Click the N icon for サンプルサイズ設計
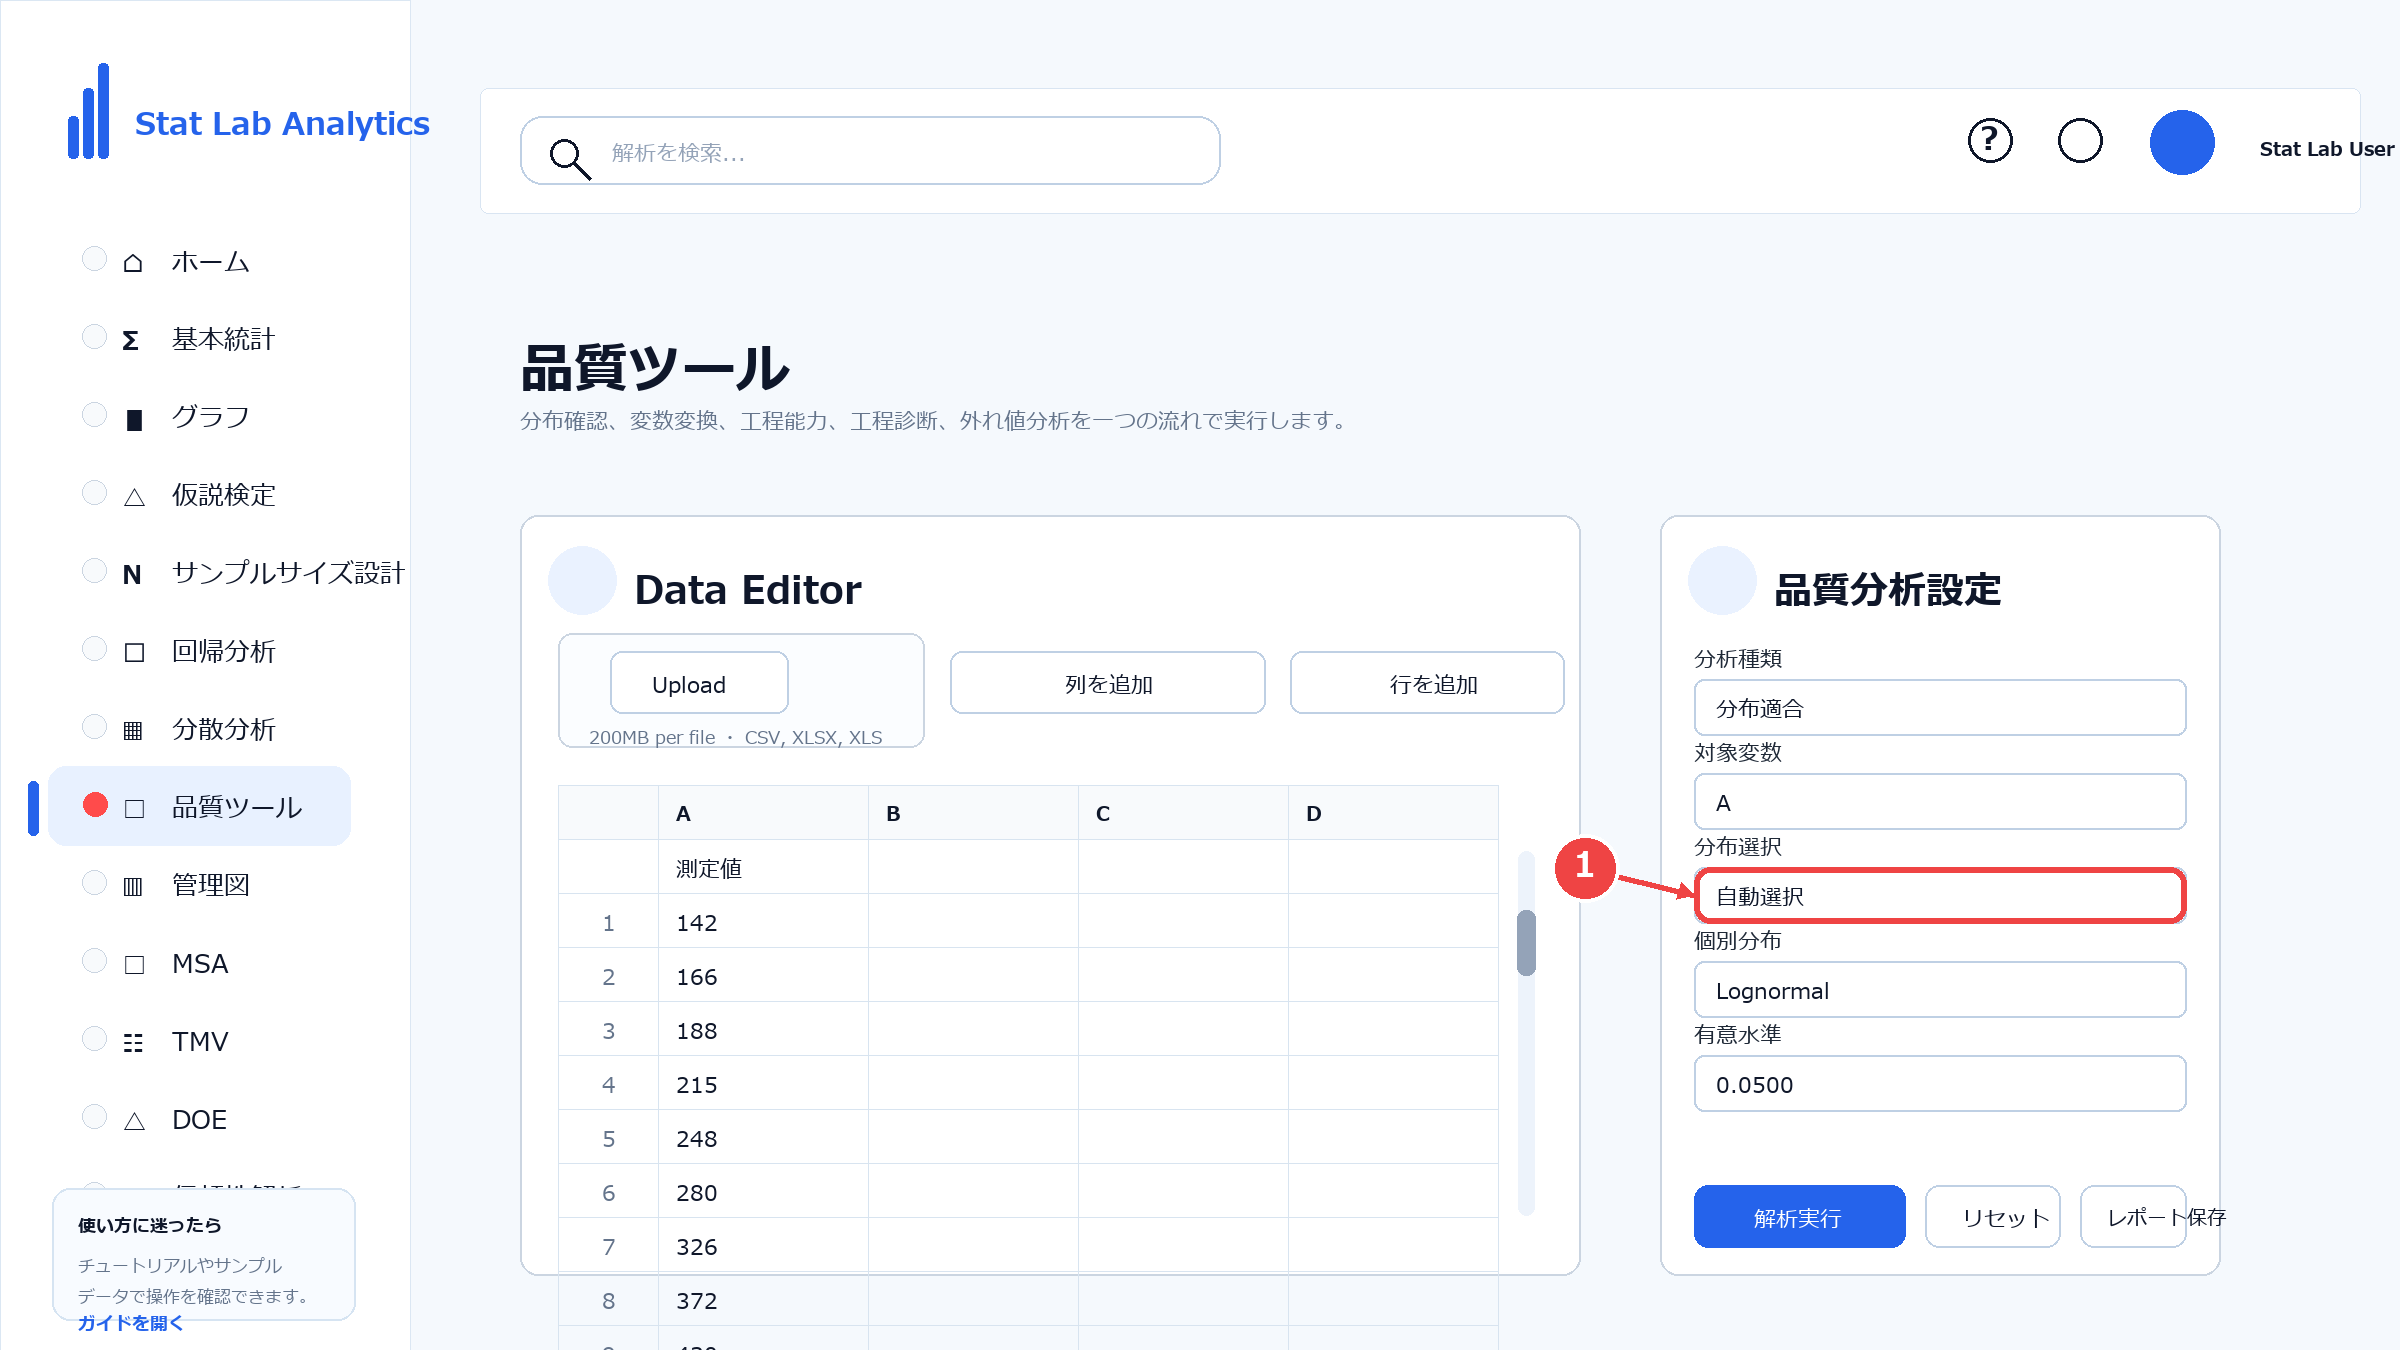 132,574
